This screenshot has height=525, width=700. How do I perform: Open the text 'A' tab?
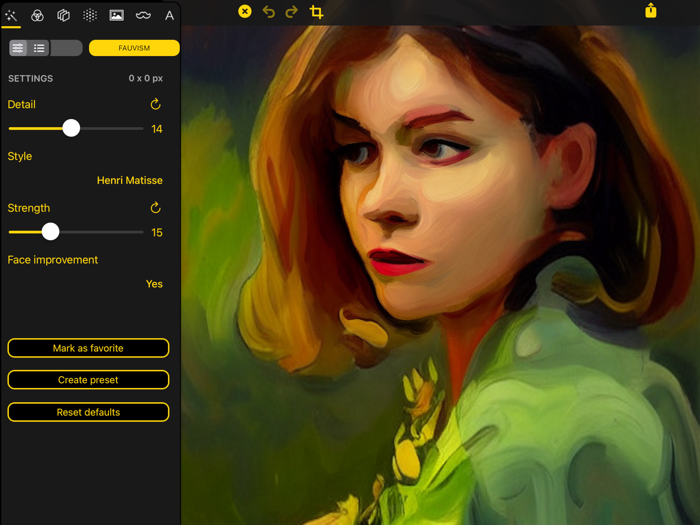point(169,16)
